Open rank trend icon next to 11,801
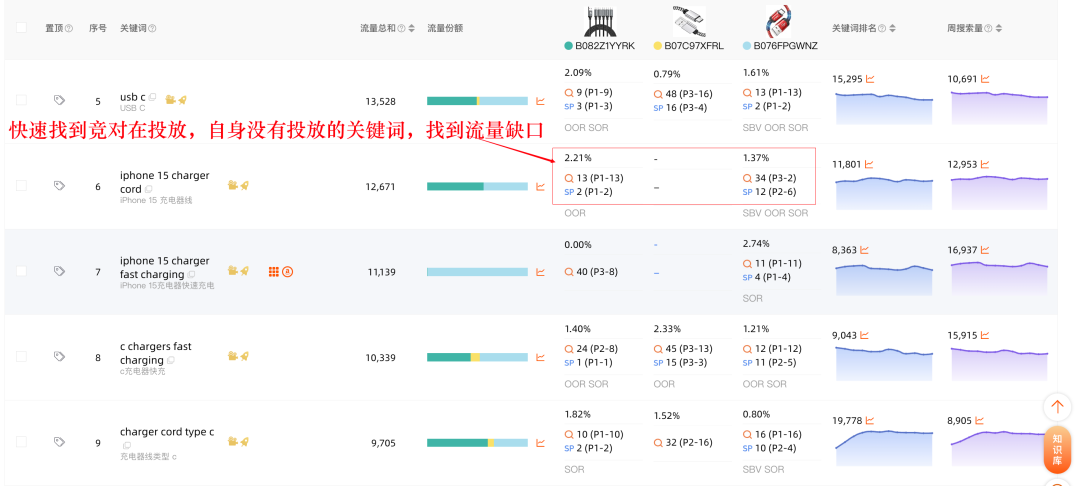 [x=869, y=165]
